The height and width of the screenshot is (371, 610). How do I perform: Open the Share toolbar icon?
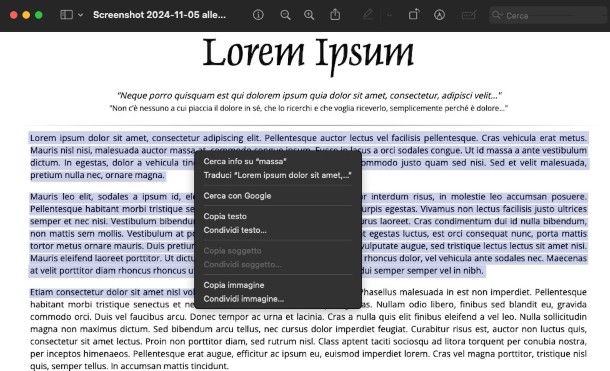pos(335,15)
